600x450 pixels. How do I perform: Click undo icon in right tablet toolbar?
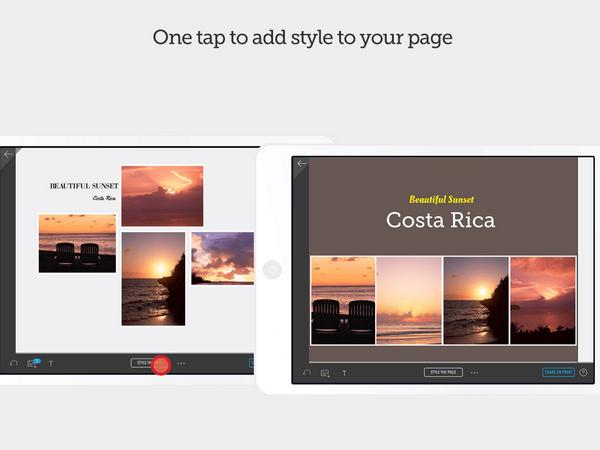pos(307,372)
